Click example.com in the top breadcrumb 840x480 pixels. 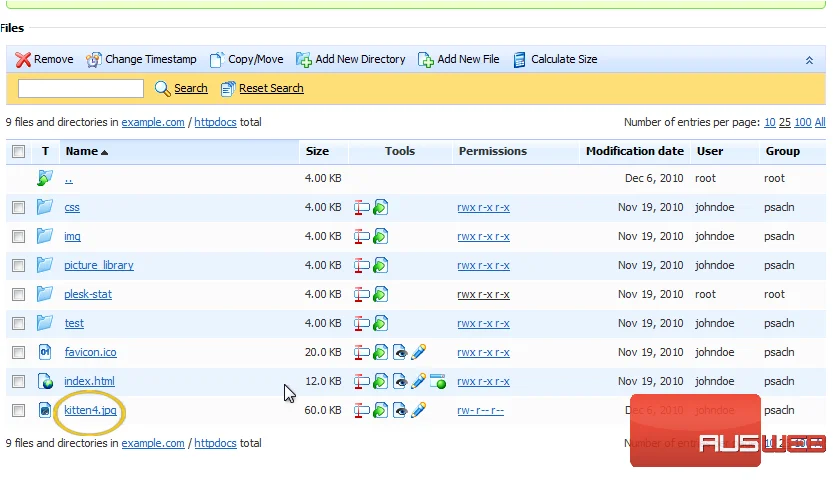[153, 122]
